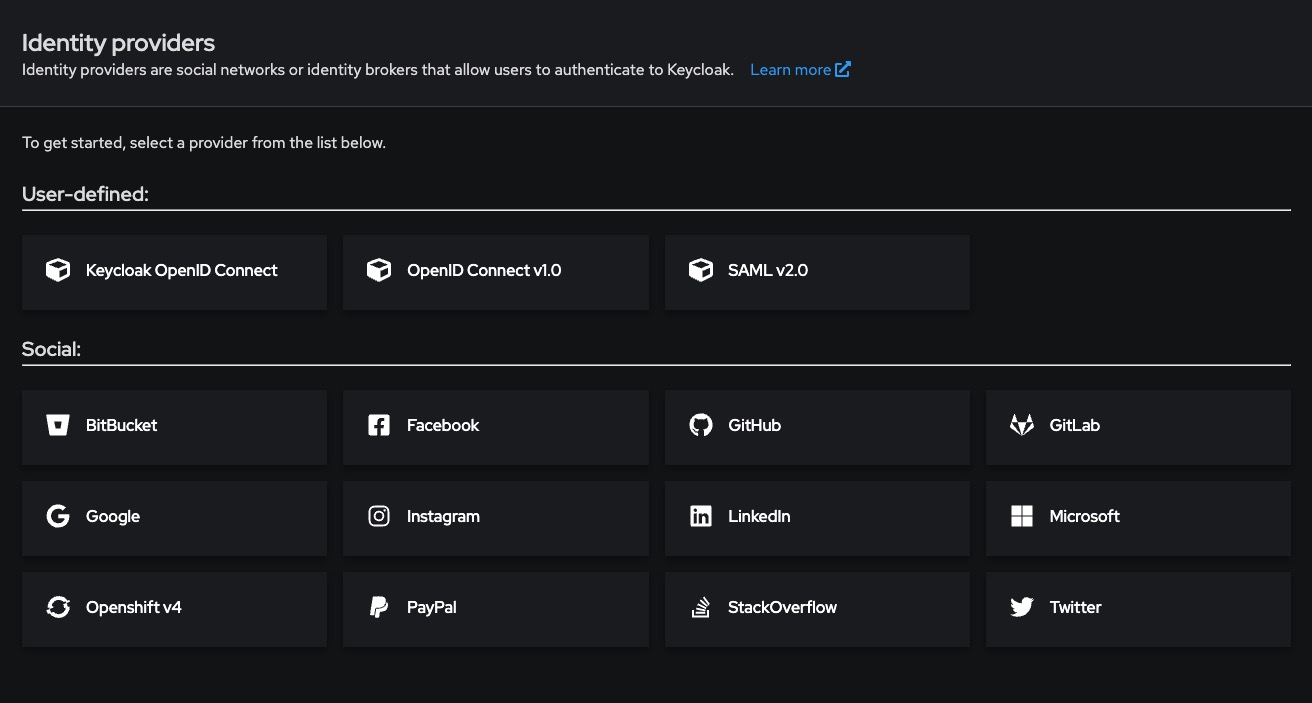
Task: Click the Microsoft windows logo icon
Action: tap(1021, 516)
